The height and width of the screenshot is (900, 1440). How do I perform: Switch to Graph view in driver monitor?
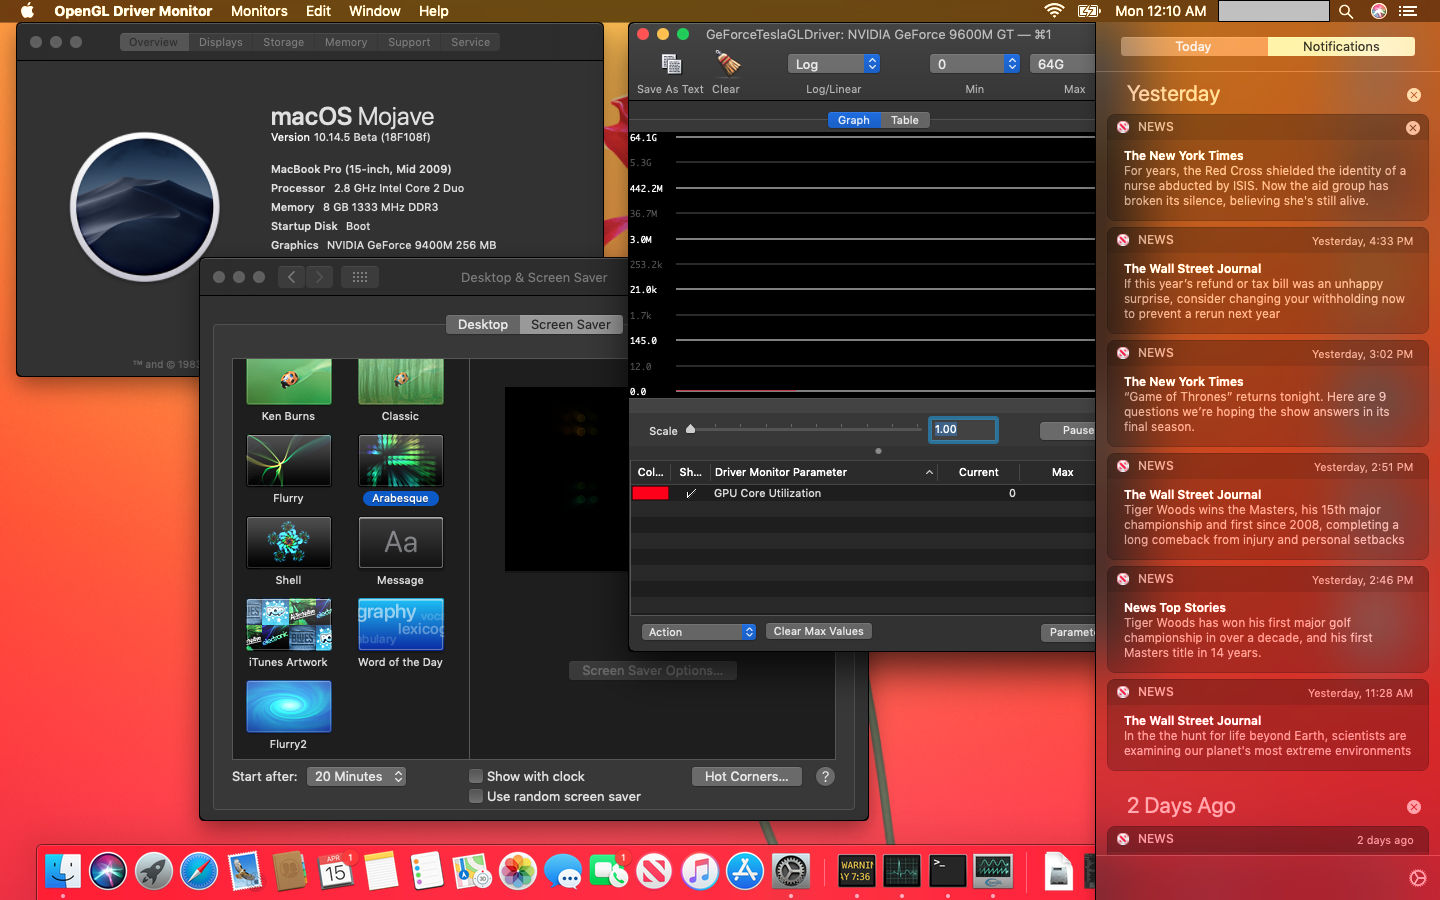tap(854, 120)
